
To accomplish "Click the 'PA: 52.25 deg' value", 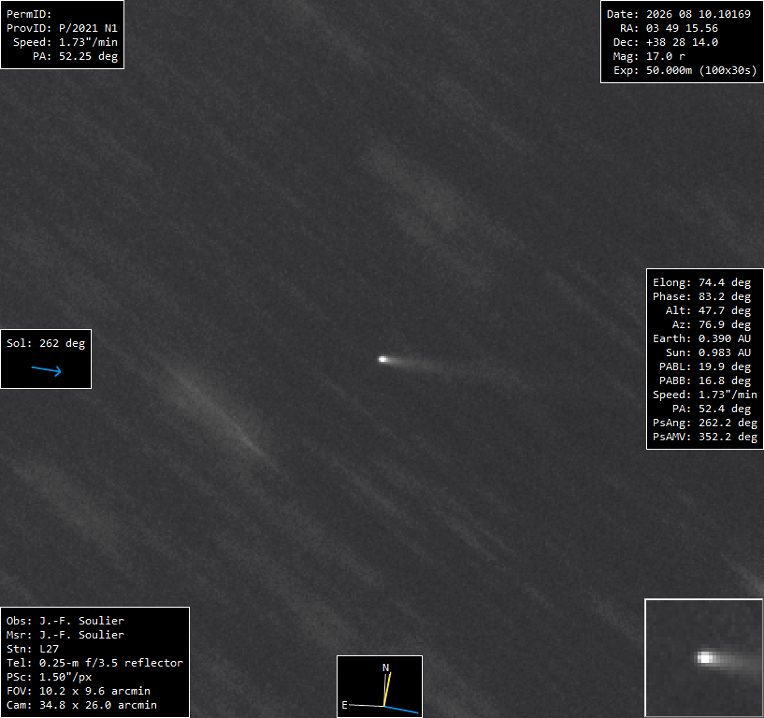I will [x=75, y=57].
